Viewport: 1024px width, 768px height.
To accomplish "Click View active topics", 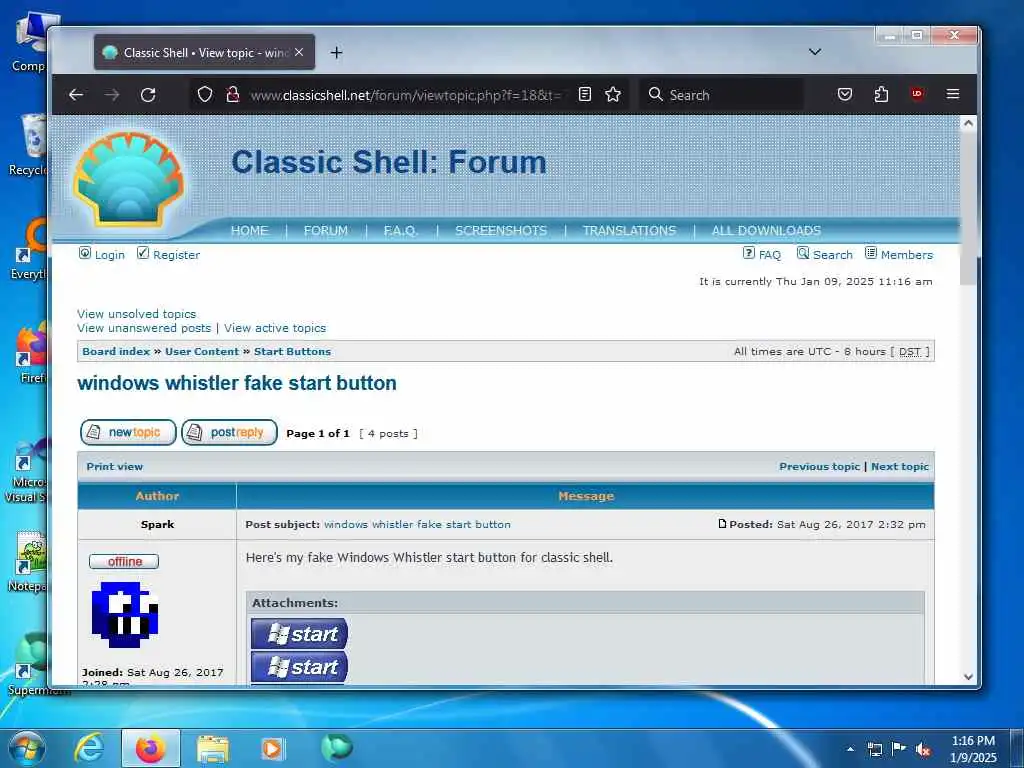I will [275, 328].
